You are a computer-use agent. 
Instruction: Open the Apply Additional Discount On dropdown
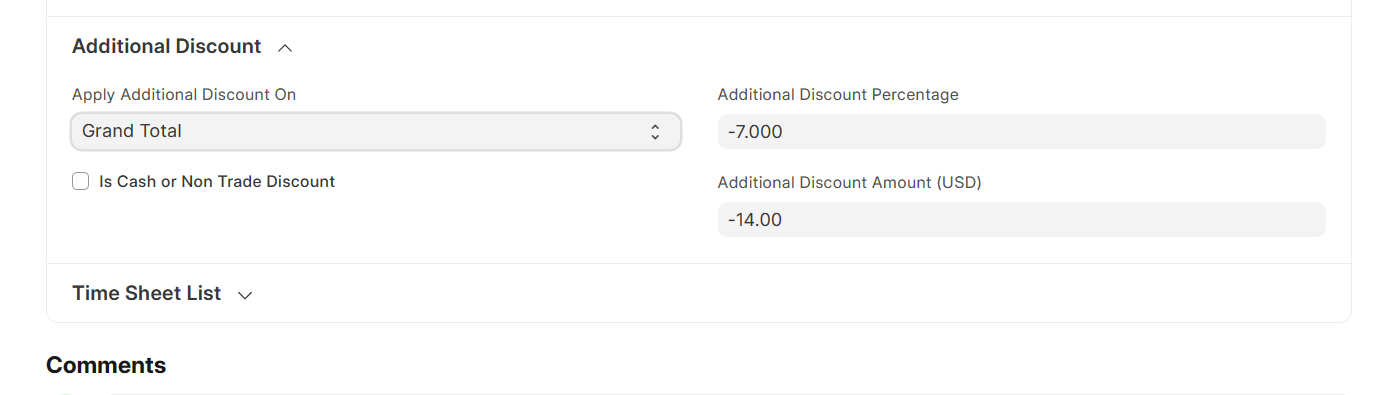[376, 131]
